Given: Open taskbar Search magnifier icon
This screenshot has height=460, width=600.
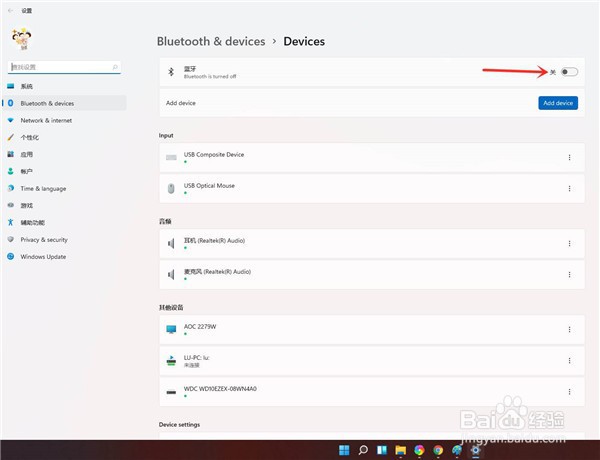Looking at the screenshot, I should pyautogui.click(x=363, y=450).
